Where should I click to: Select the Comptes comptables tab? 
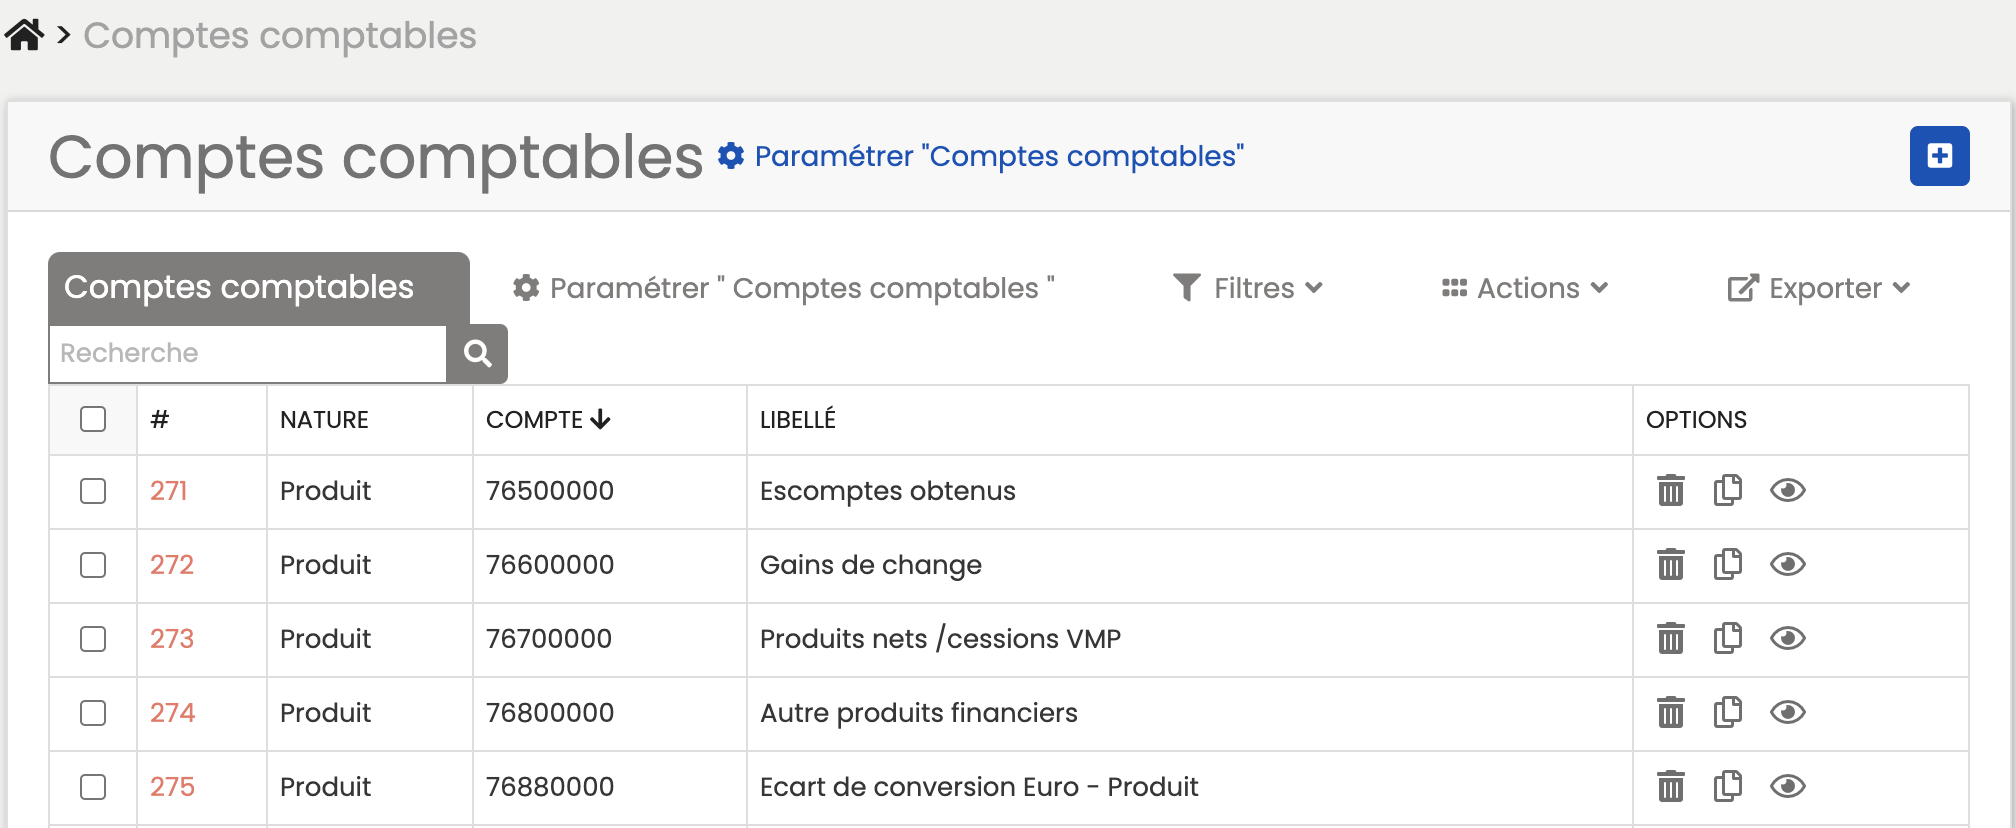point(259,288)
